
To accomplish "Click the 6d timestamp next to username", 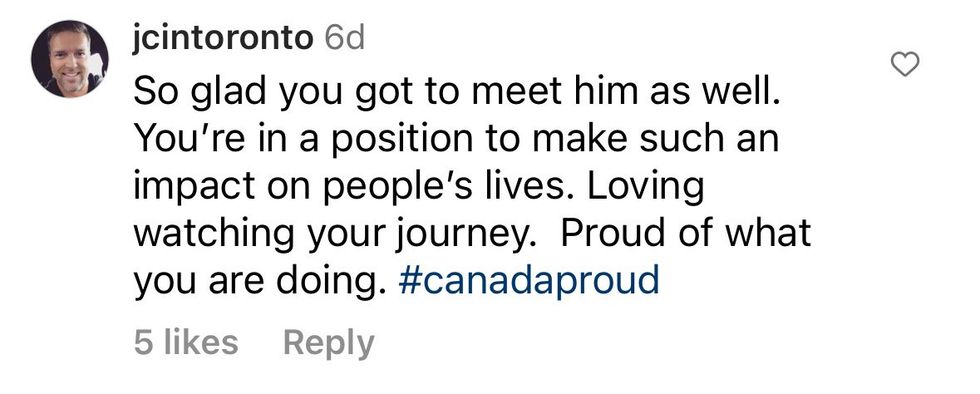I will point(344,40).
